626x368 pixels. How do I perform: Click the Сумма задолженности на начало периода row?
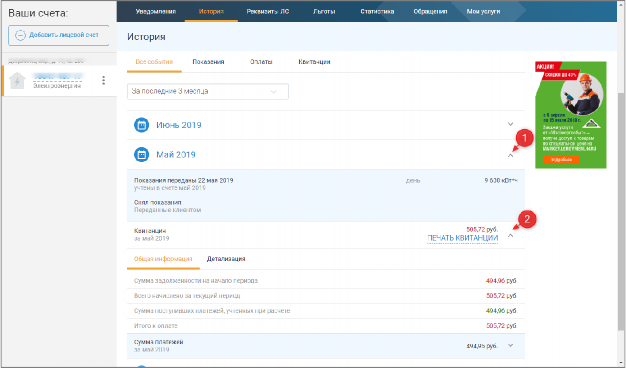(x=326, y=281)
